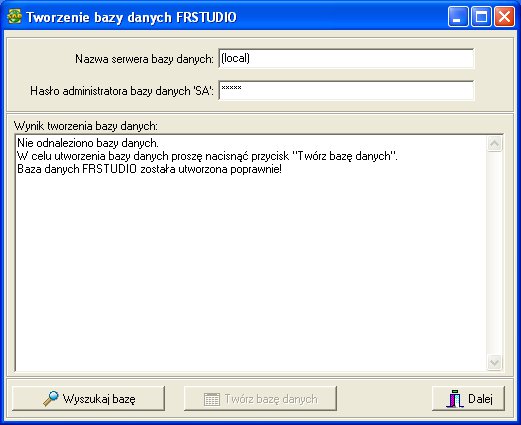Screen dimensions: 521x425
Task: Click inside the database creation results text area
Action: coord(251,253)
